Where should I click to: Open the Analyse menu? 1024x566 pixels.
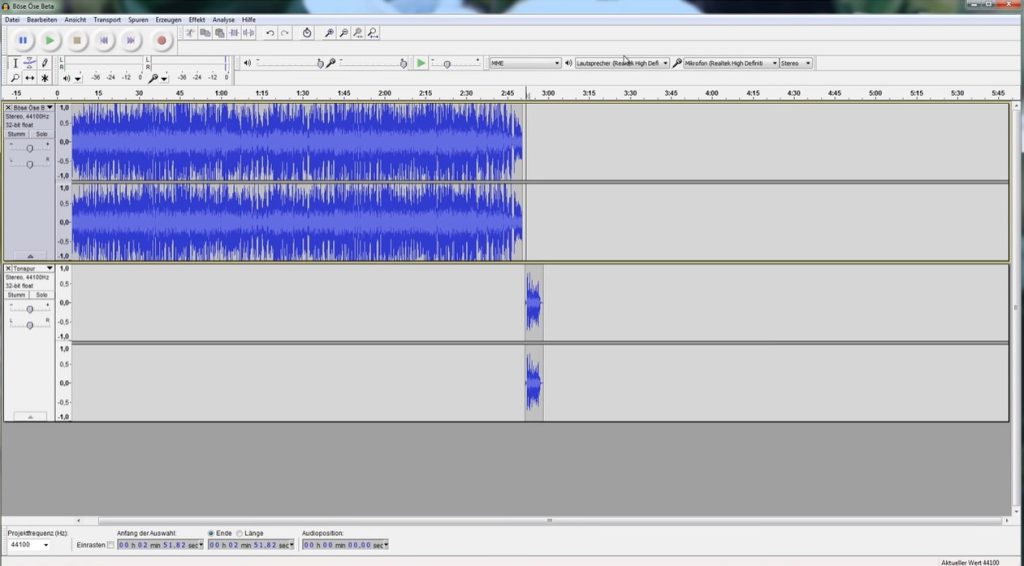[223, 20]
